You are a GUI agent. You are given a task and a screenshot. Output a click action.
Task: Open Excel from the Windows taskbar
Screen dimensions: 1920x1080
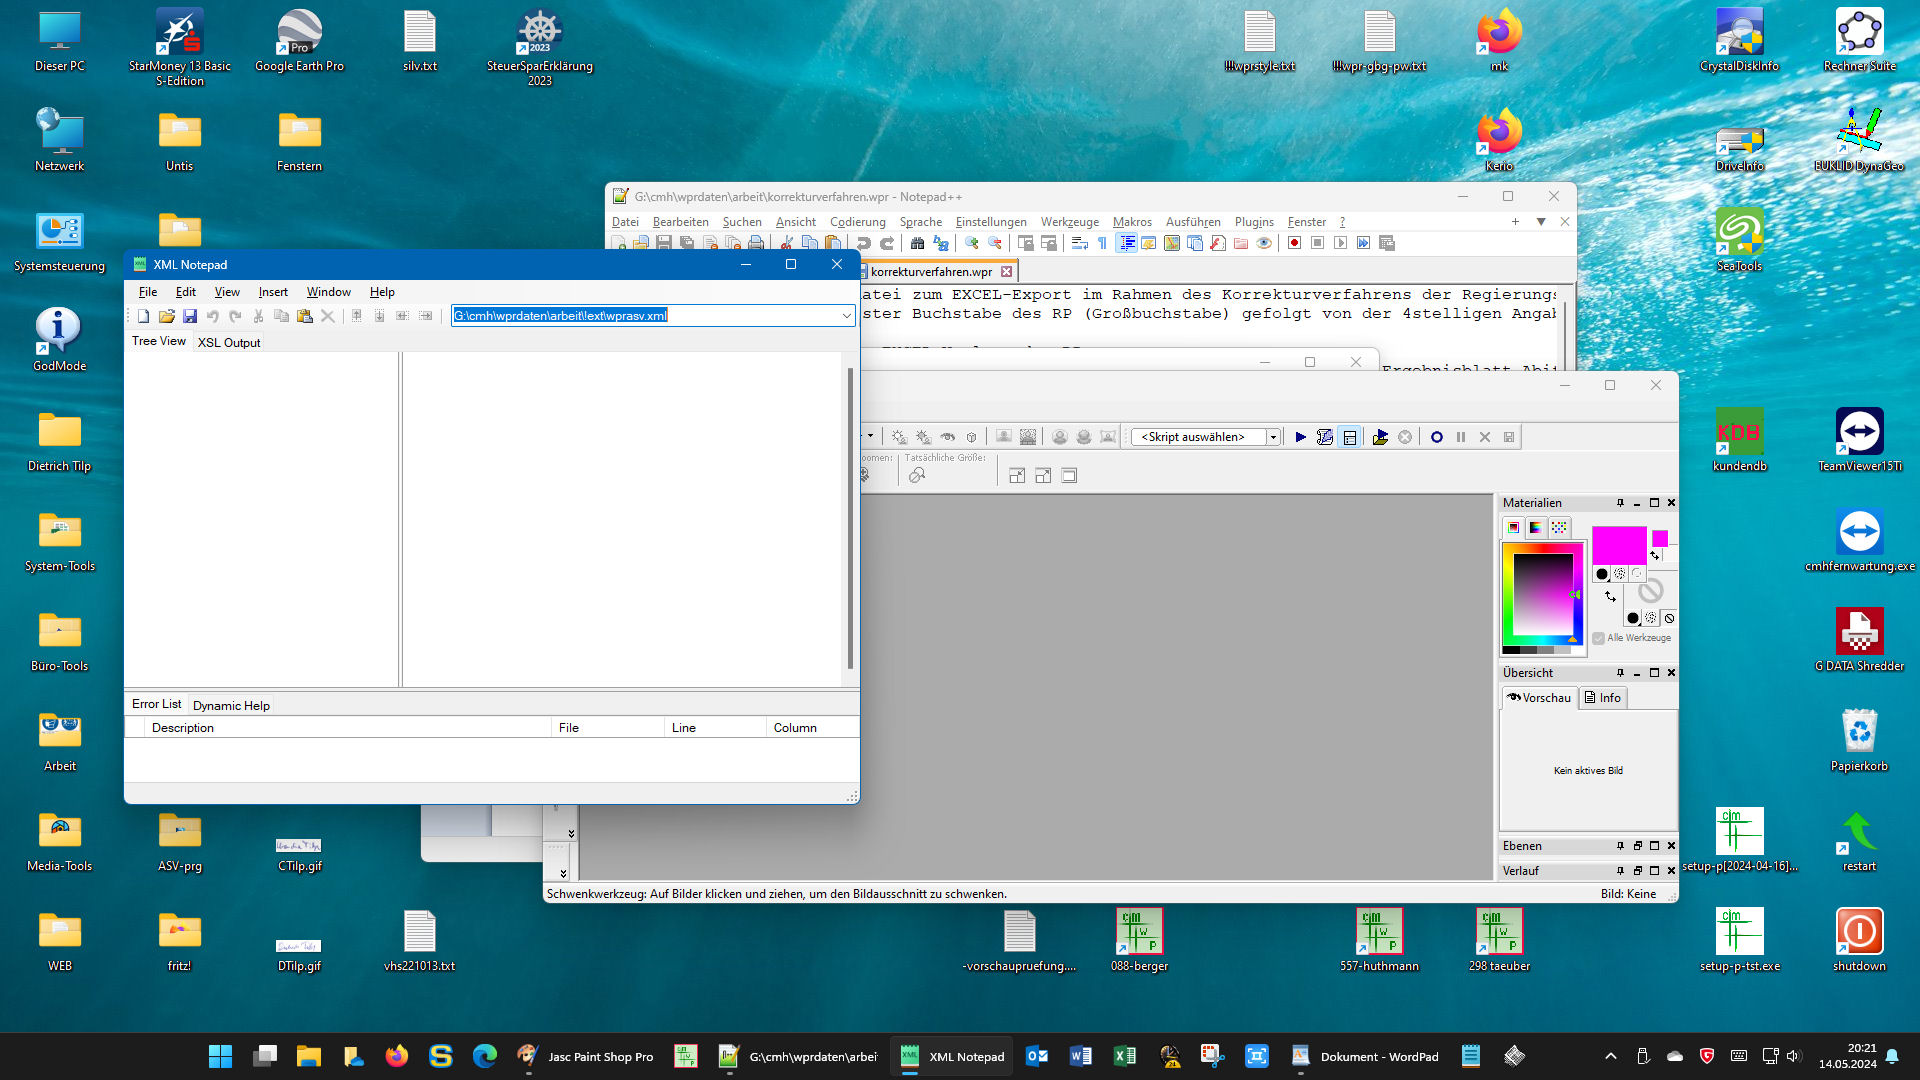click(x=1124, y=1056)
